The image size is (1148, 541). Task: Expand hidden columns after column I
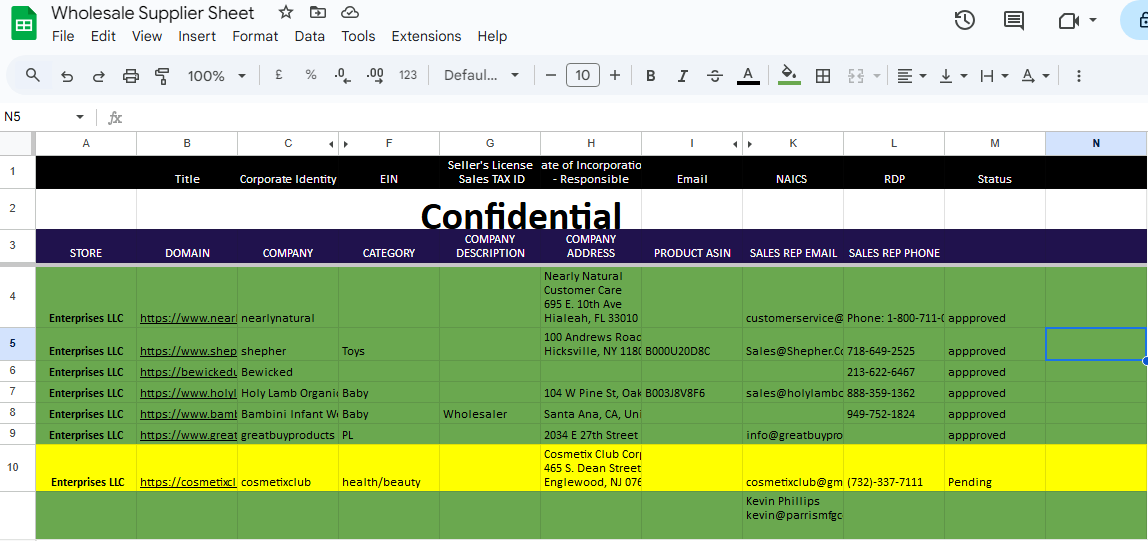[x=736, y=144]
